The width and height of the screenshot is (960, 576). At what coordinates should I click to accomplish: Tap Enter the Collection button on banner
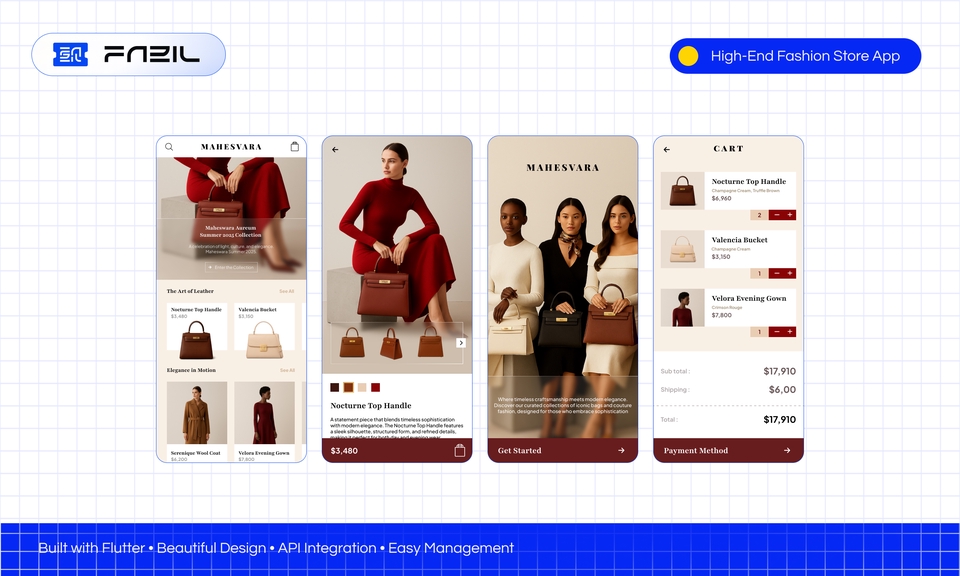pyautogui.click(x=231, y=268)
